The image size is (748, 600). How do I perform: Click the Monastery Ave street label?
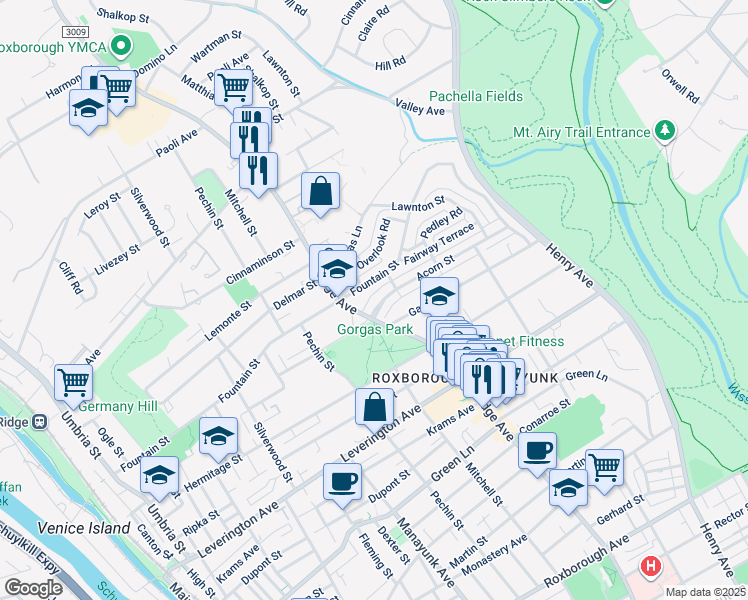(494, 554)
